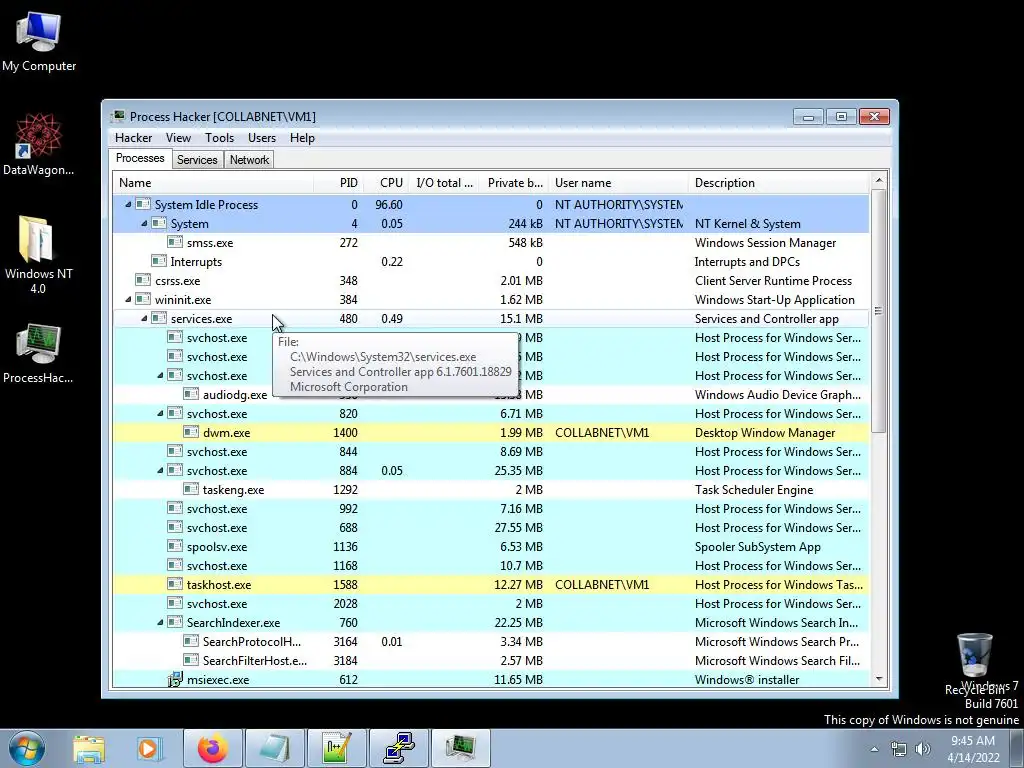
Task: Collapse svchost.exe PID 884 node
Action: pyautogui.click(x=160, y=470)
